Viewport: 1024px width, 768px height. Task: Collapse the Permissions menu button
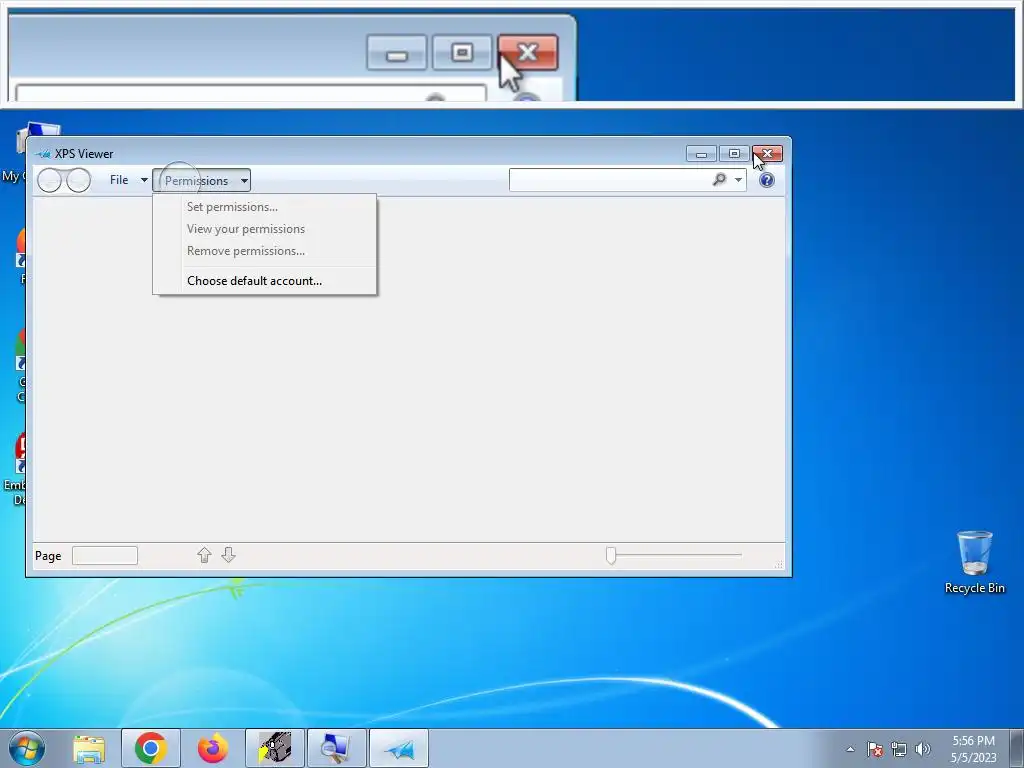pos(201,181)
